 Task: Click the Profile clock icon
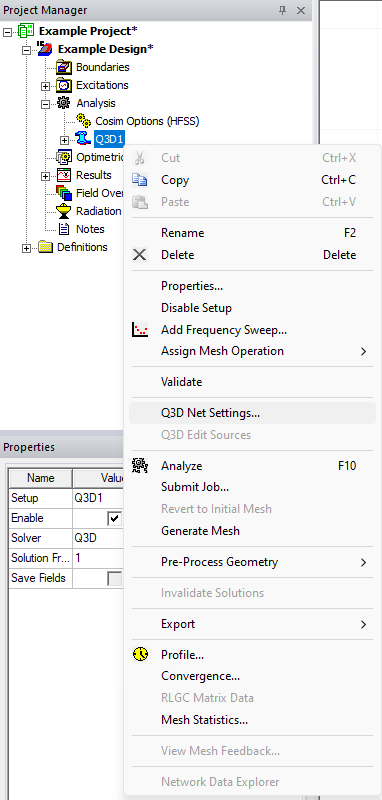click(x=140, y=654)
